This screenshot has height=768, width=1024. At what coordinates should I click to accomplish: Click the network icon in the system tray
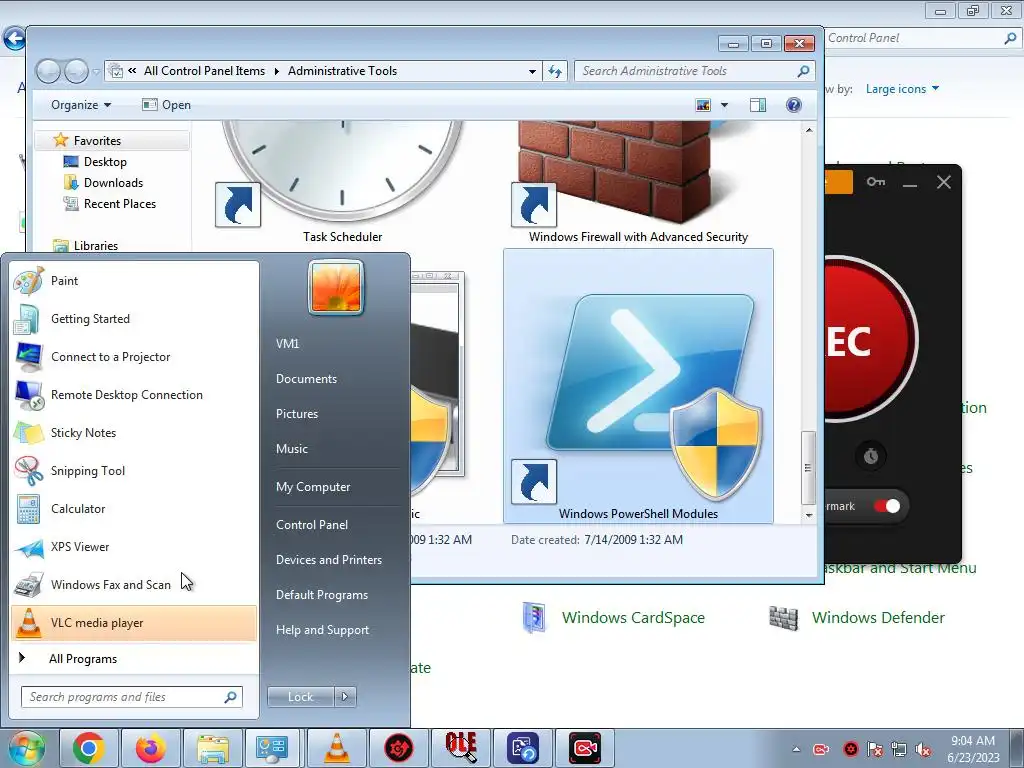[899, 749]
